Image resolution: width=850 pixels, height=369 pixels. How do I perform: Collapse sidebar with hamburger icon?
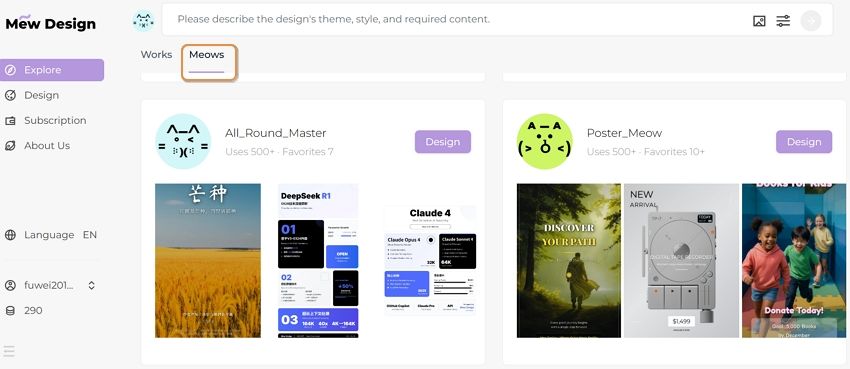point(9,351)
